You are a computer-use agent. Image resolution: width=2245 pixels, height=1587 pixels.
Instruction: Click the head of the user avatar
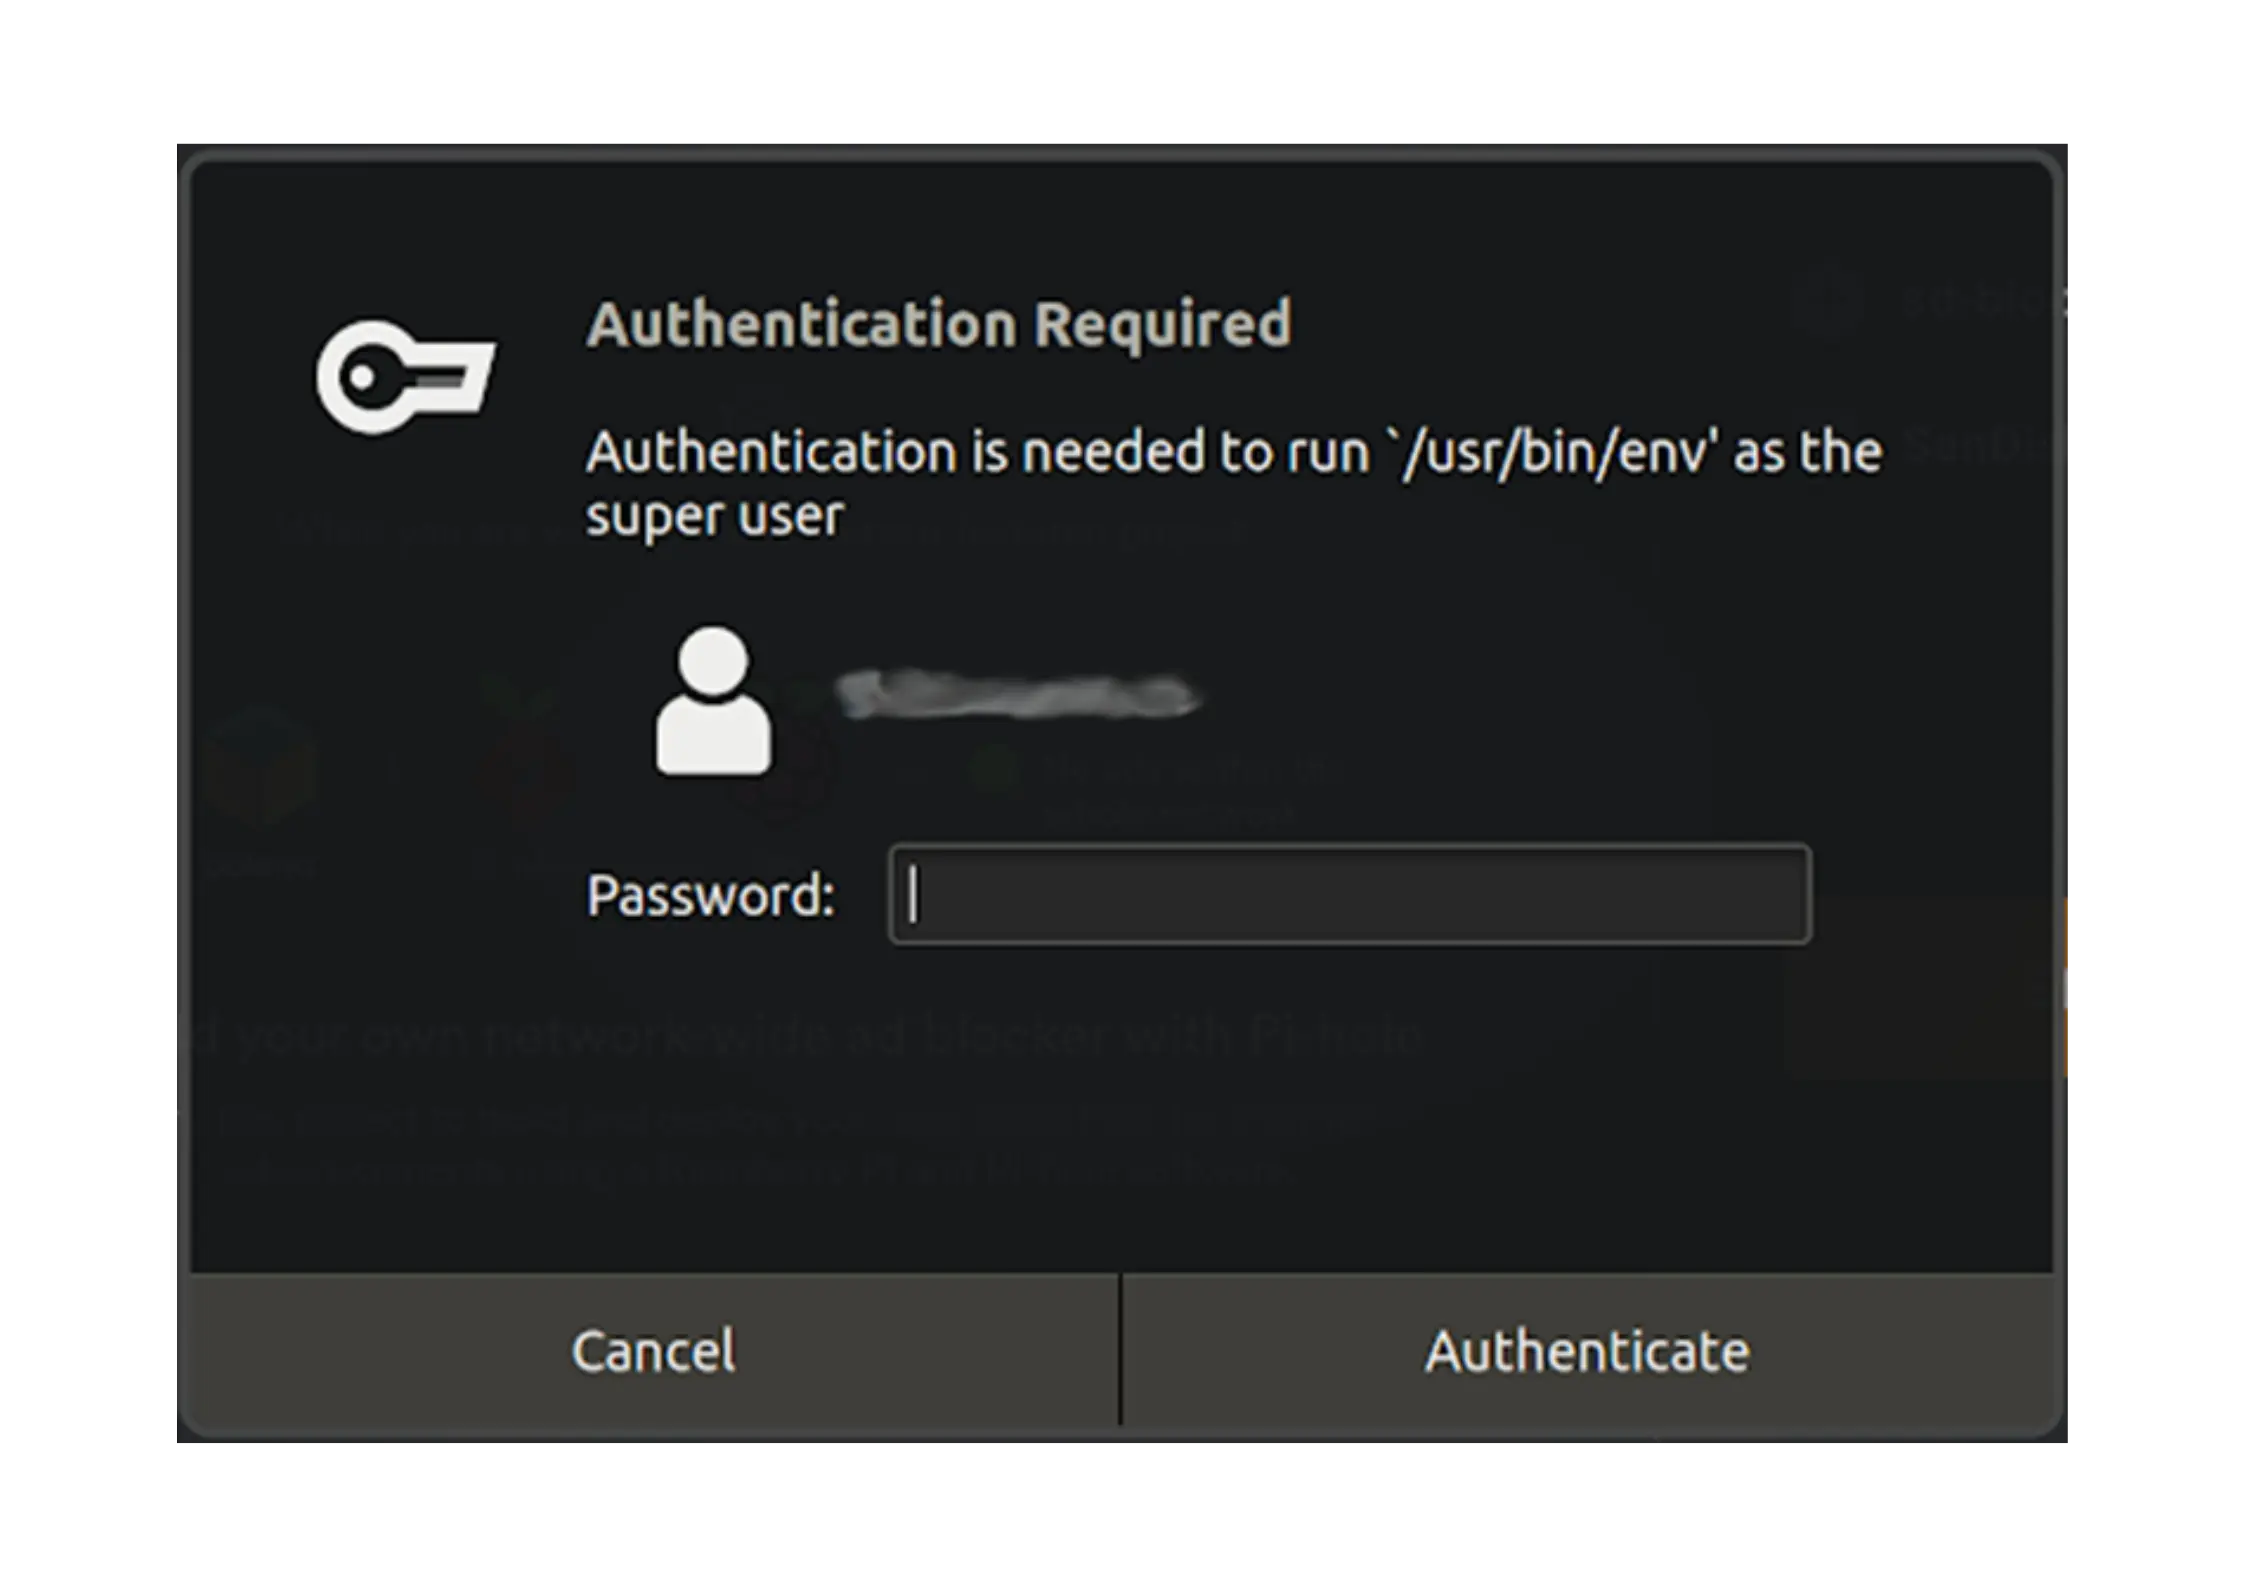pos(713,661)
